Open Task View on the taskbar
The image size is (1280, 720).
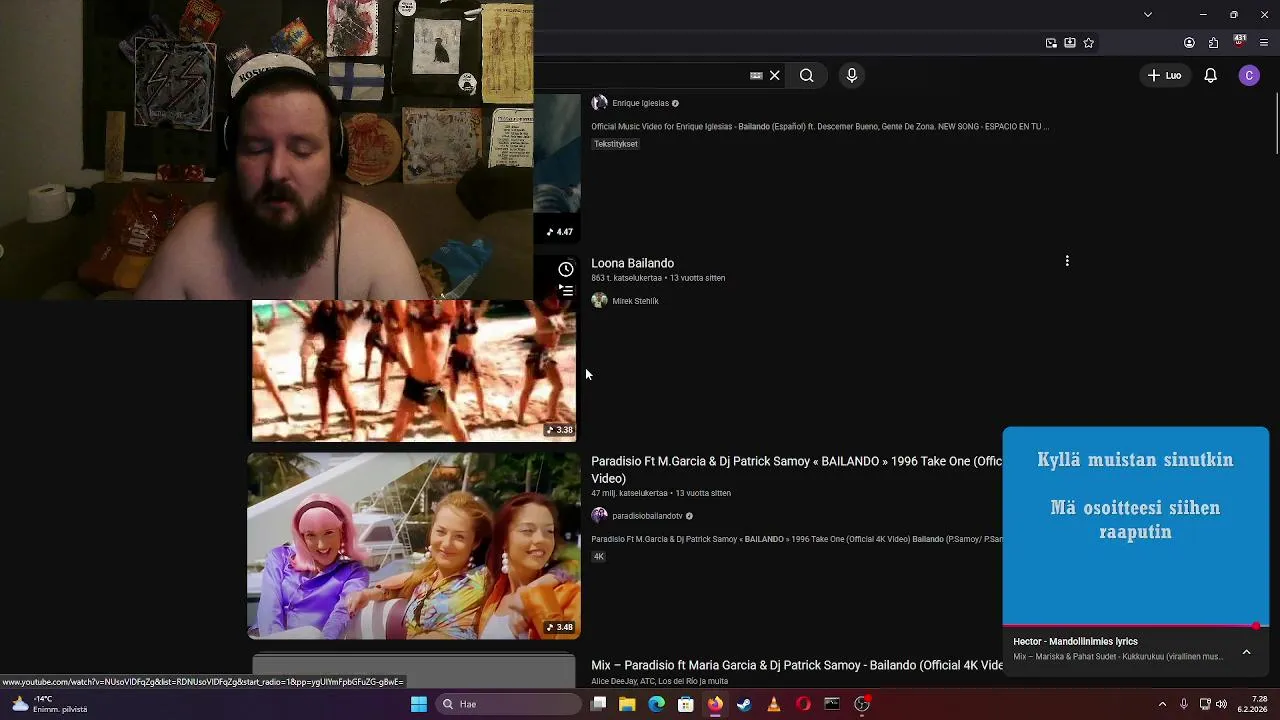[598, 704]
